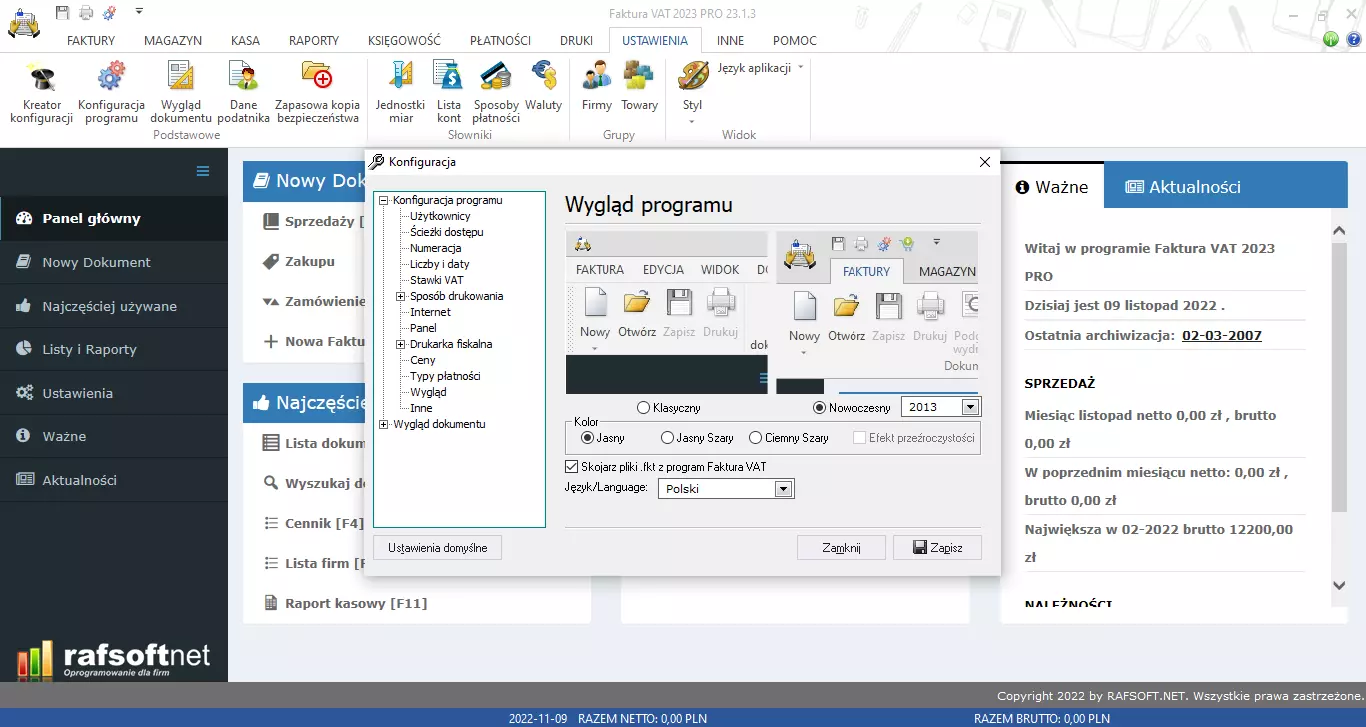Click the Ustawienia domyślne button
The height and width of the screenshot is (727, 1366).
click(x=437, y=547)
